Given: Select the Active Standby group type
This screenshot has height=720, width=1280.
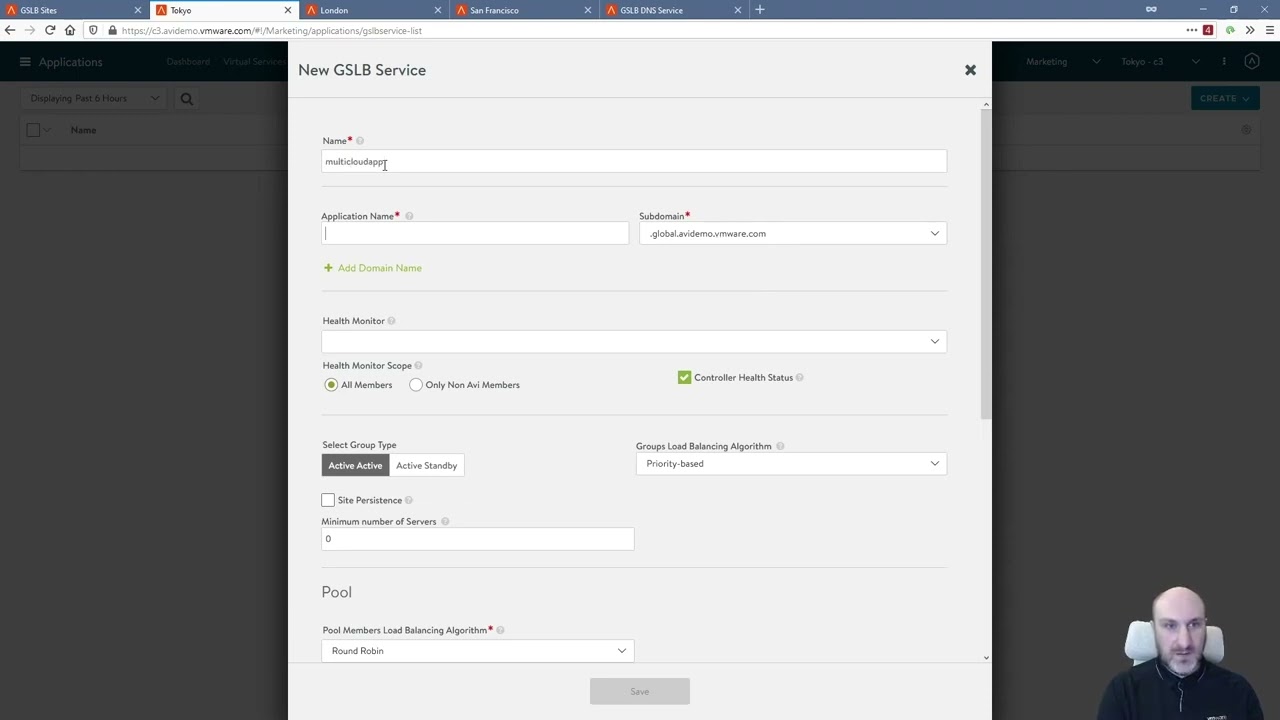Looking at the screenshot, I should click(426, 465).
